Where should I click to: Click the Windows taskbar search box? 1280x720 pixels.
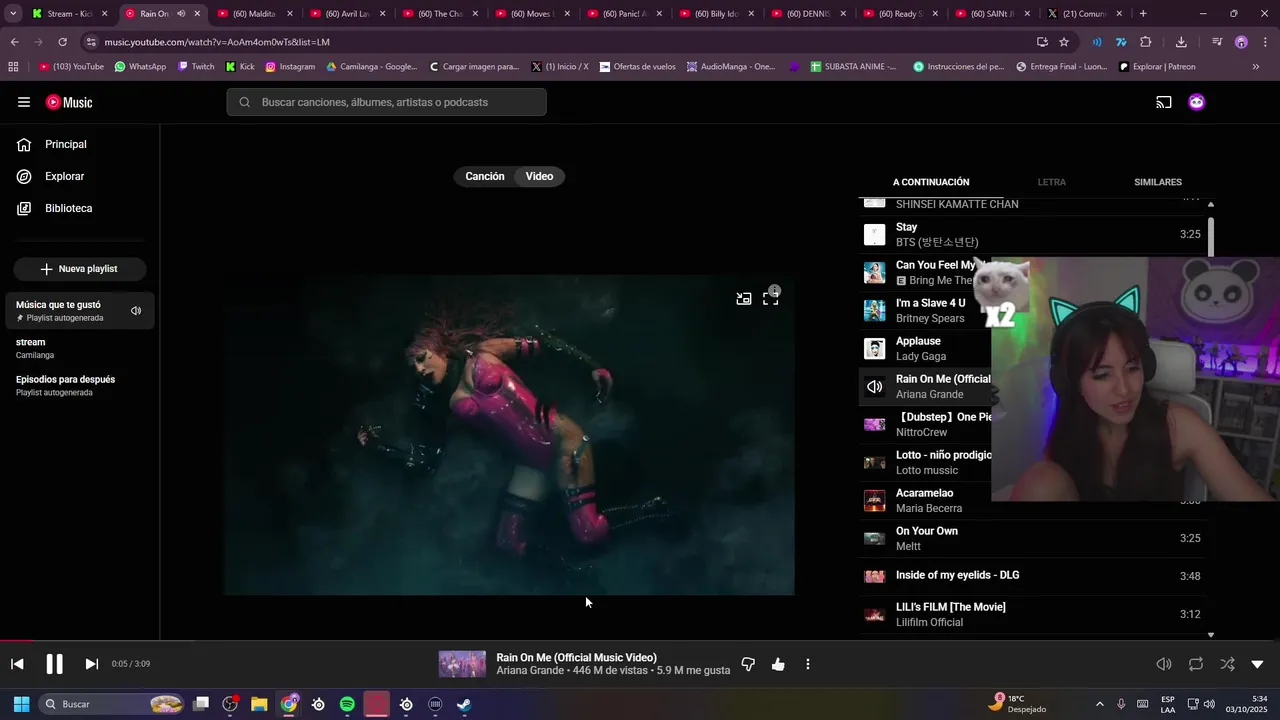pyautogui.click(x=111, y=704)
